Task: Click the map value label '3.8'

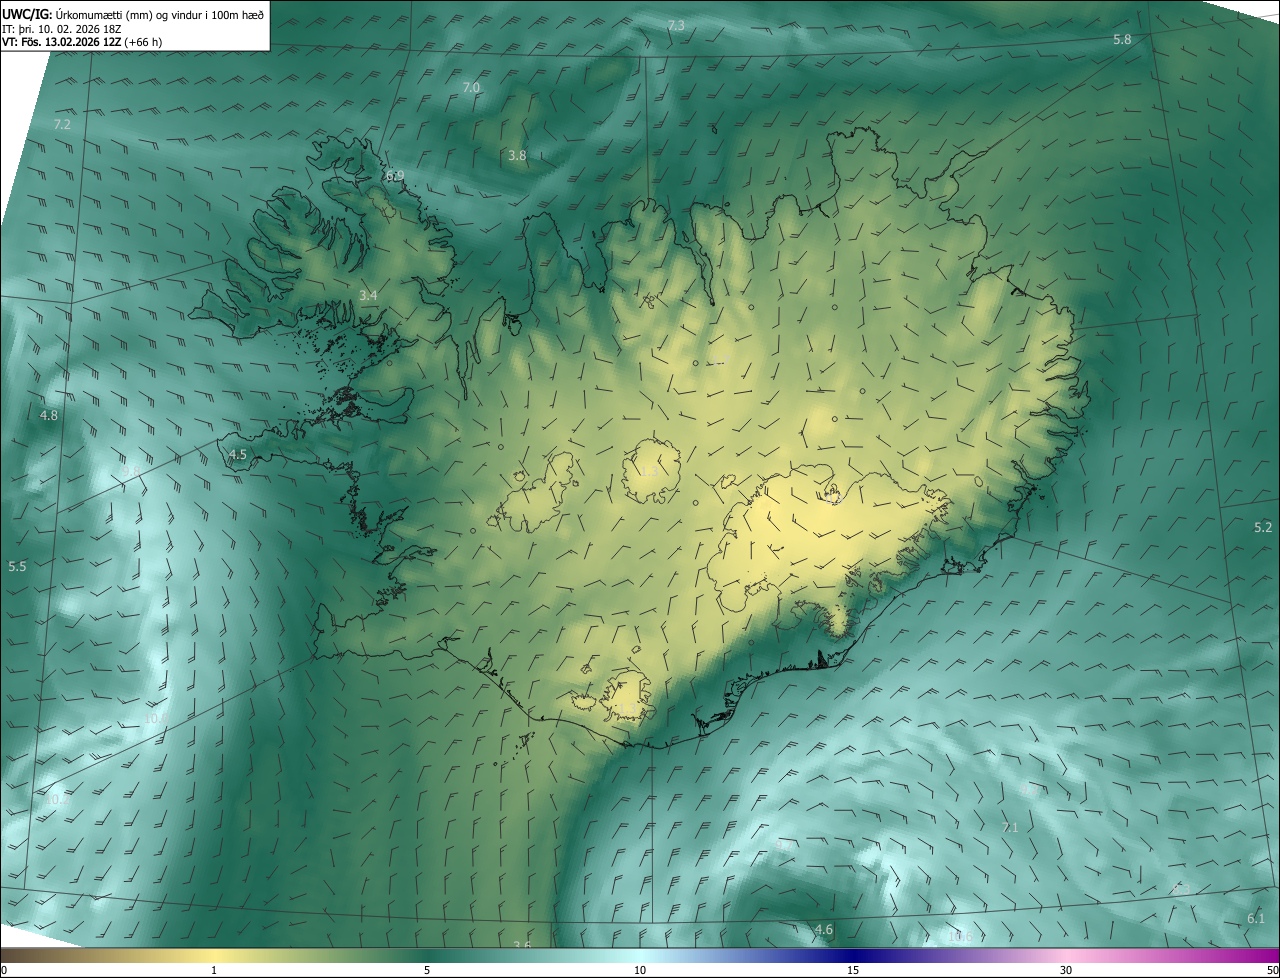Action: 517,156
